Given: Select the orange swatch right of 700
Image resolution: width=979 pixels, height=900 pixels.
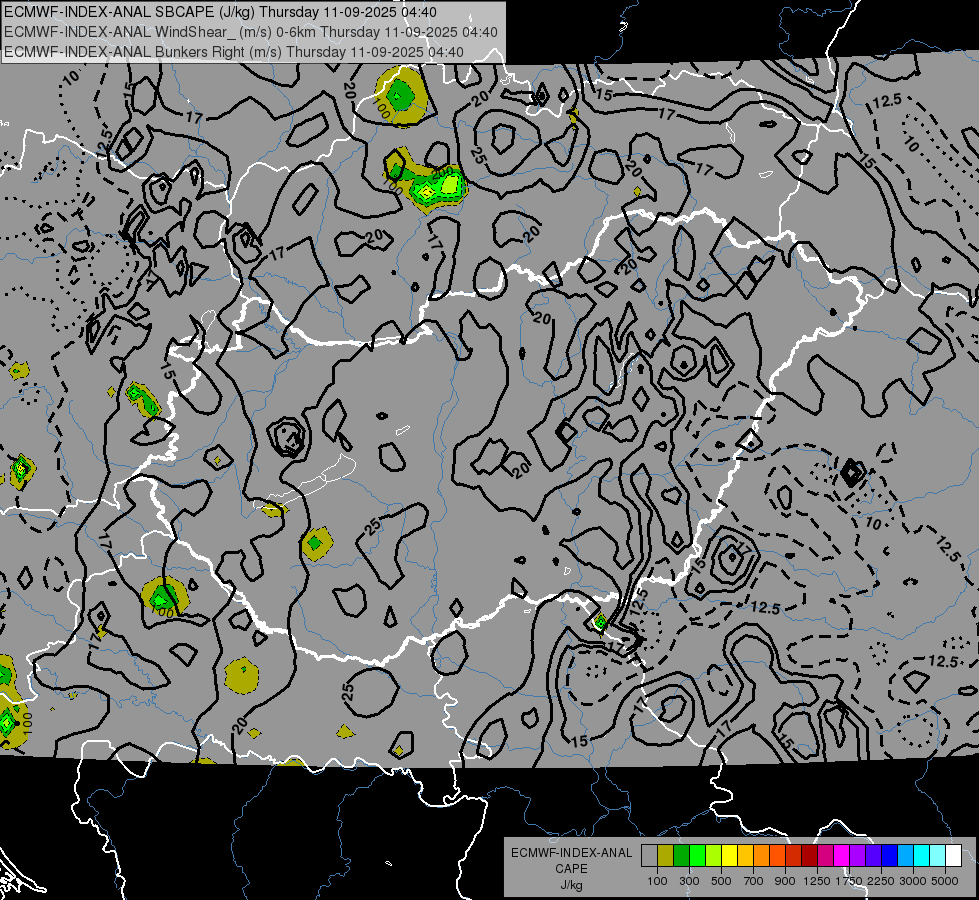Looking at the screenshot, I should 762,856.
